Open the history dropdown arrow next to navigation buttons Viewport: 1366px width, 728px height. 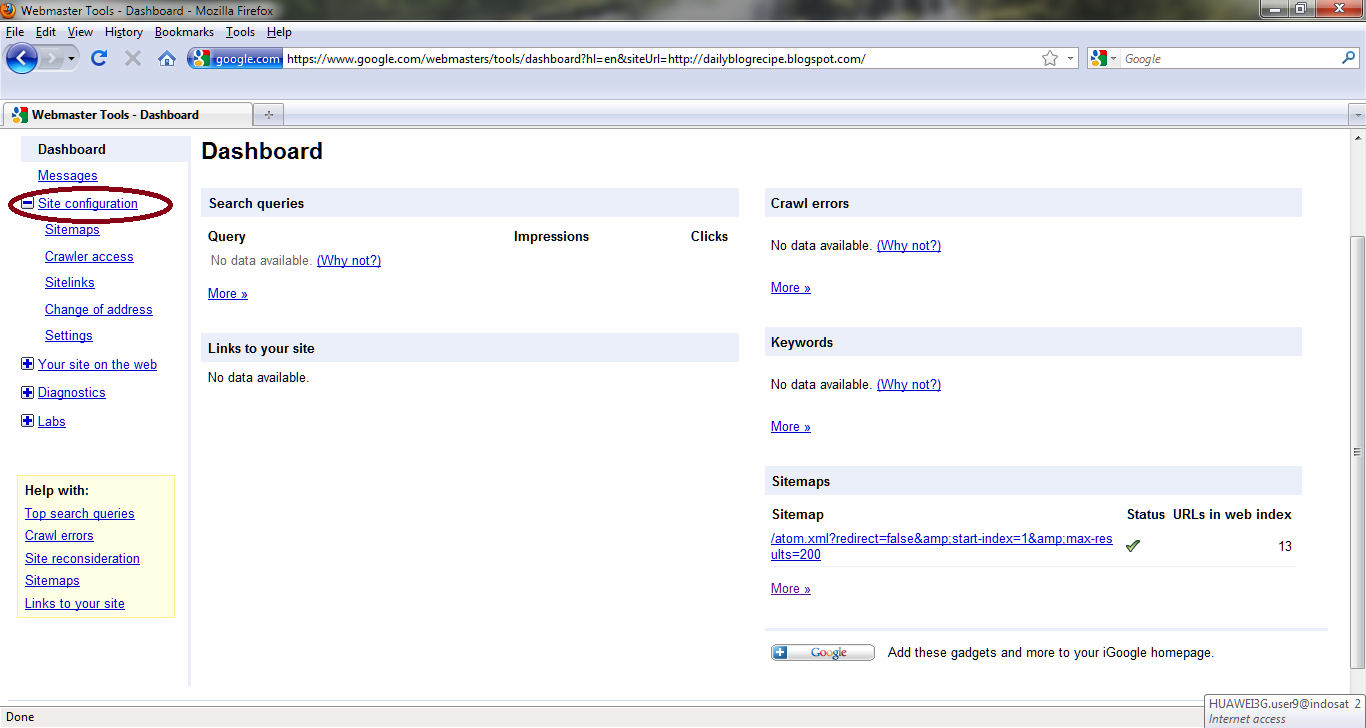coord(72,59)
